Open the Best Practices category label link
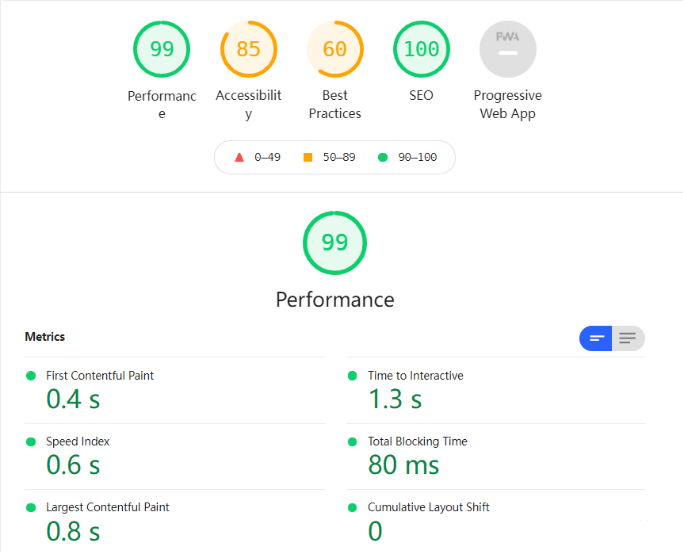The height and width of the screenshot is (552, 683). (x=335, y=105)
